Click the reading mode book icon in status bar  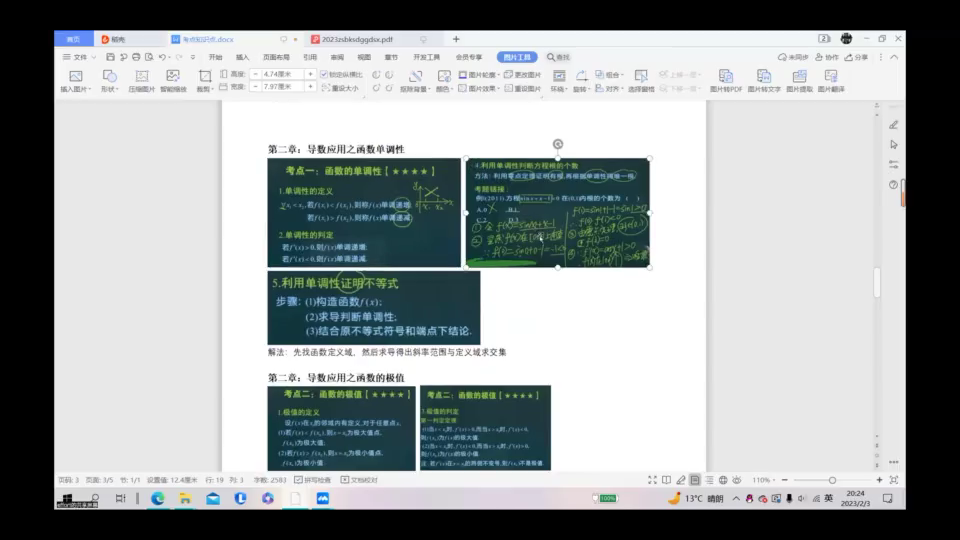tap(666, 480)
